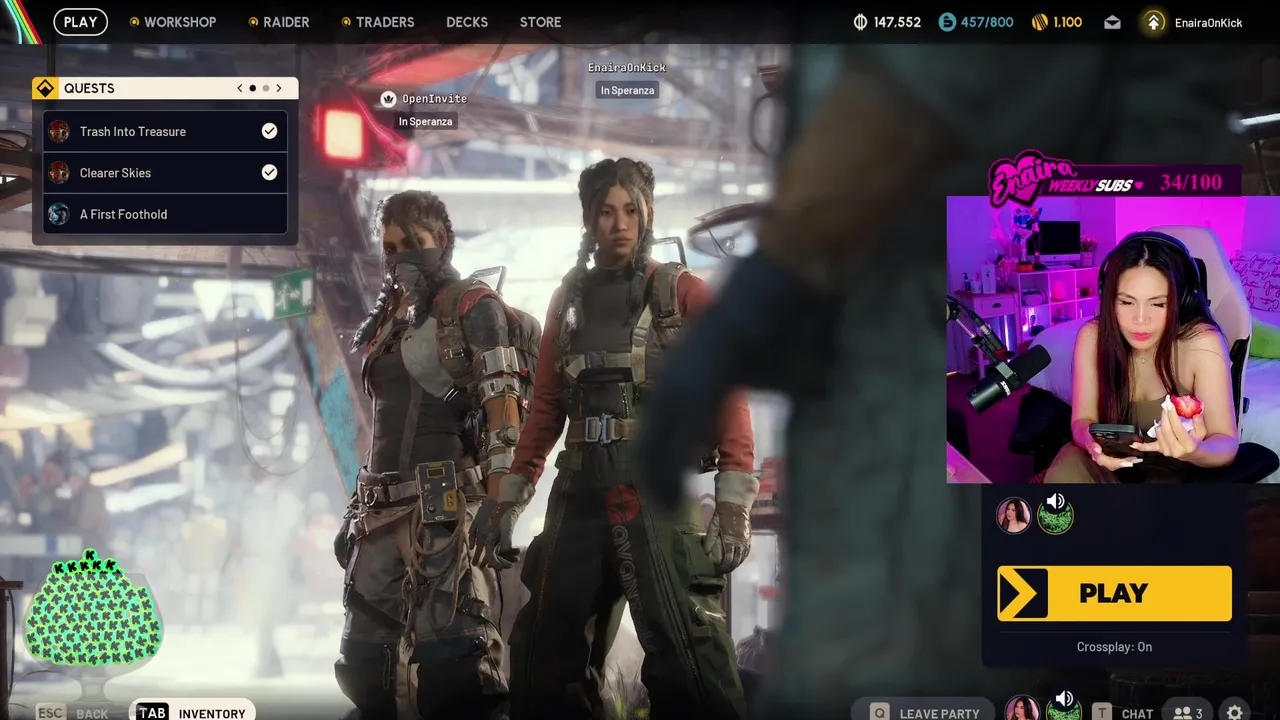Open the A First Foothold quest
This screenshot has width=1280, height=720.
165,214
